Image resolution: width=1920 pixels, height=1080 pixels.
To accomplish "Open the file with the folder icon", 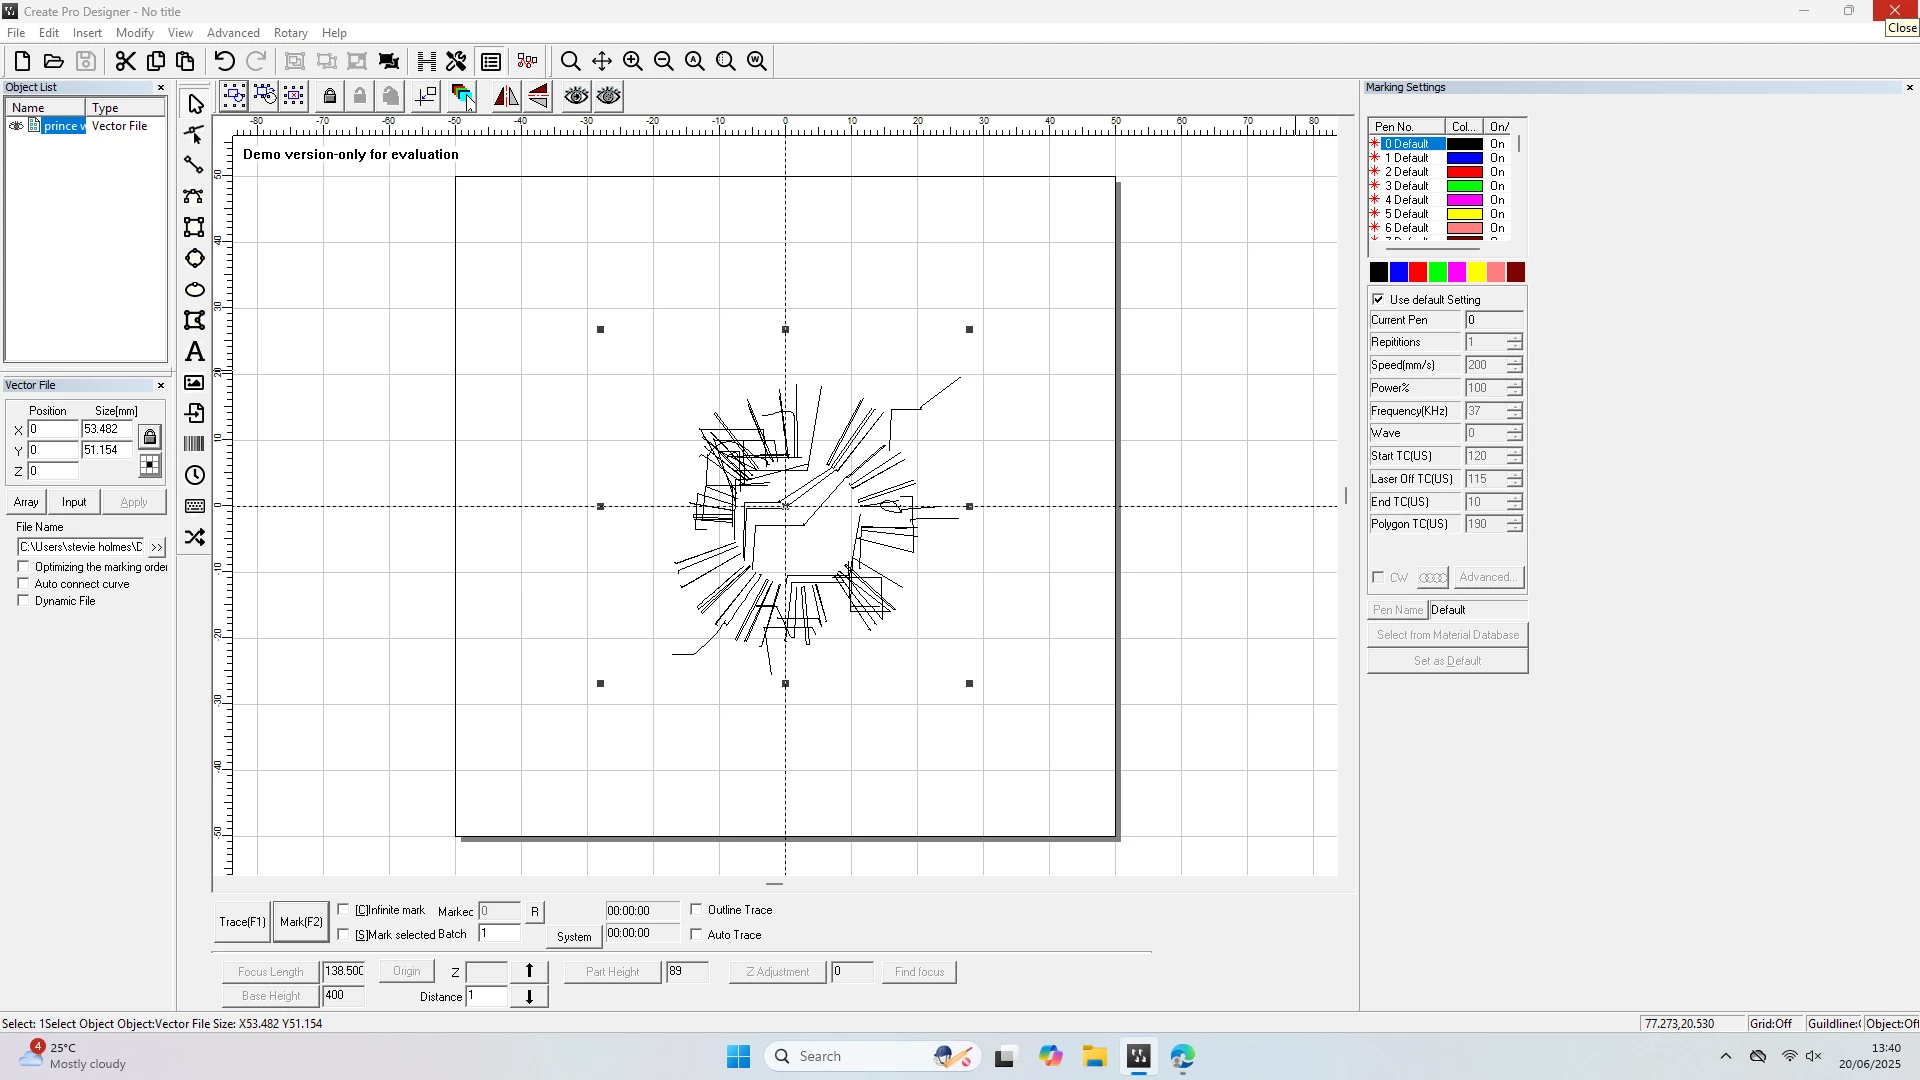I will (54, 62).
